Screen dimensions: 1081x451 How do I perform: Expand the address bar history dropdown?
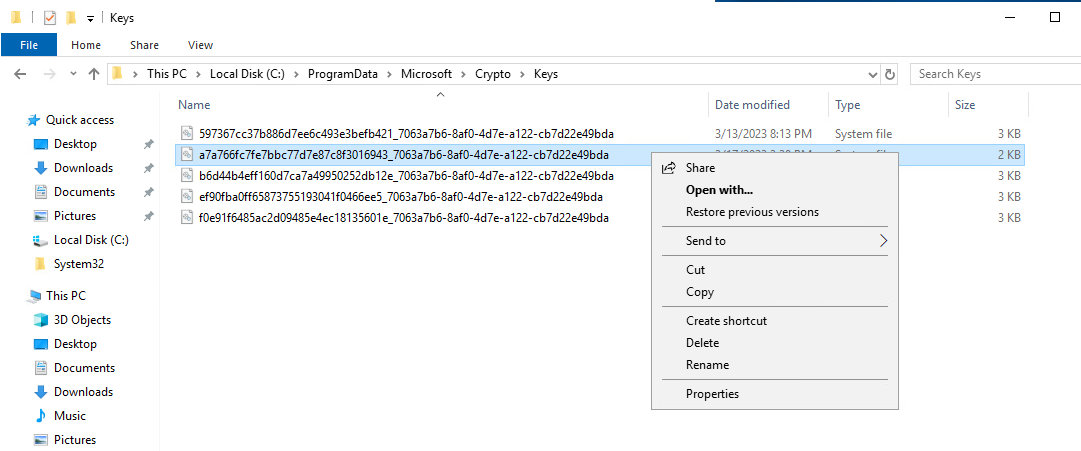tap(873, 74)
